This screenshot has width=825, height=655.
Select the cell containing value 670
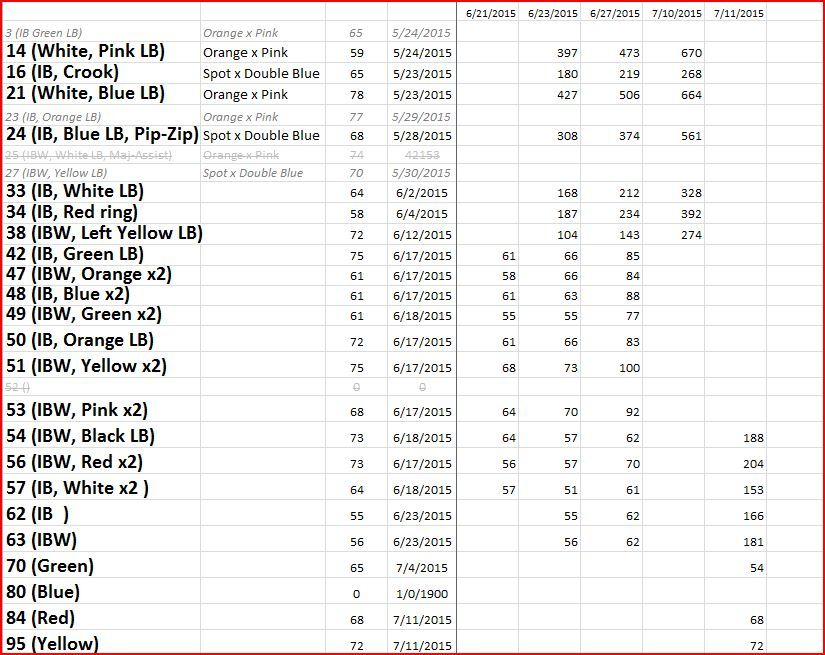(x=679, y=53)
